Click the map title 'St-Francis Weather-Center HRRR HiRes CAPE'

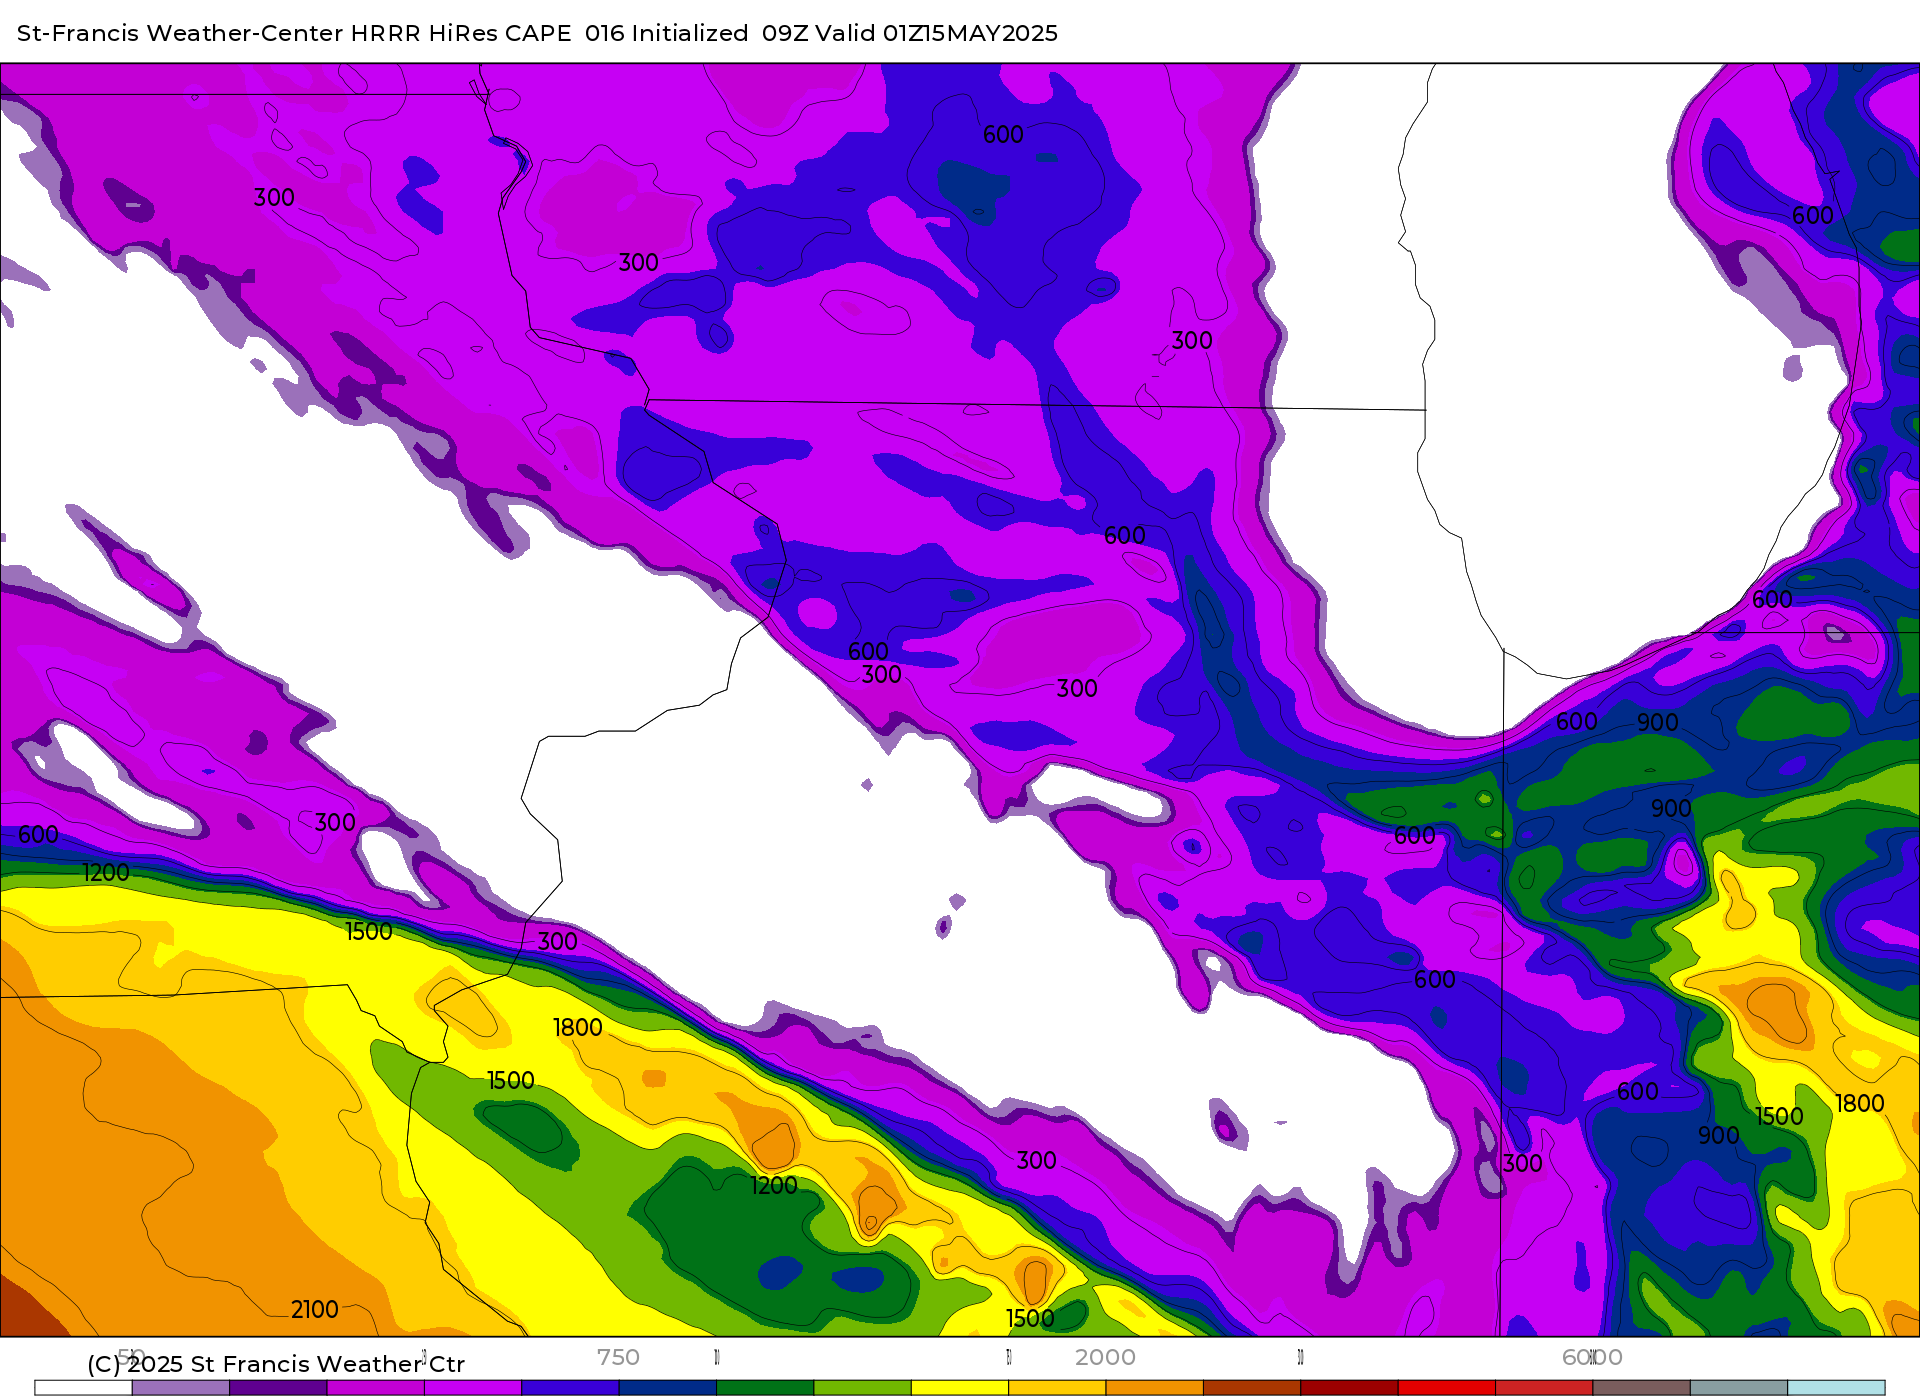point(294,33)
